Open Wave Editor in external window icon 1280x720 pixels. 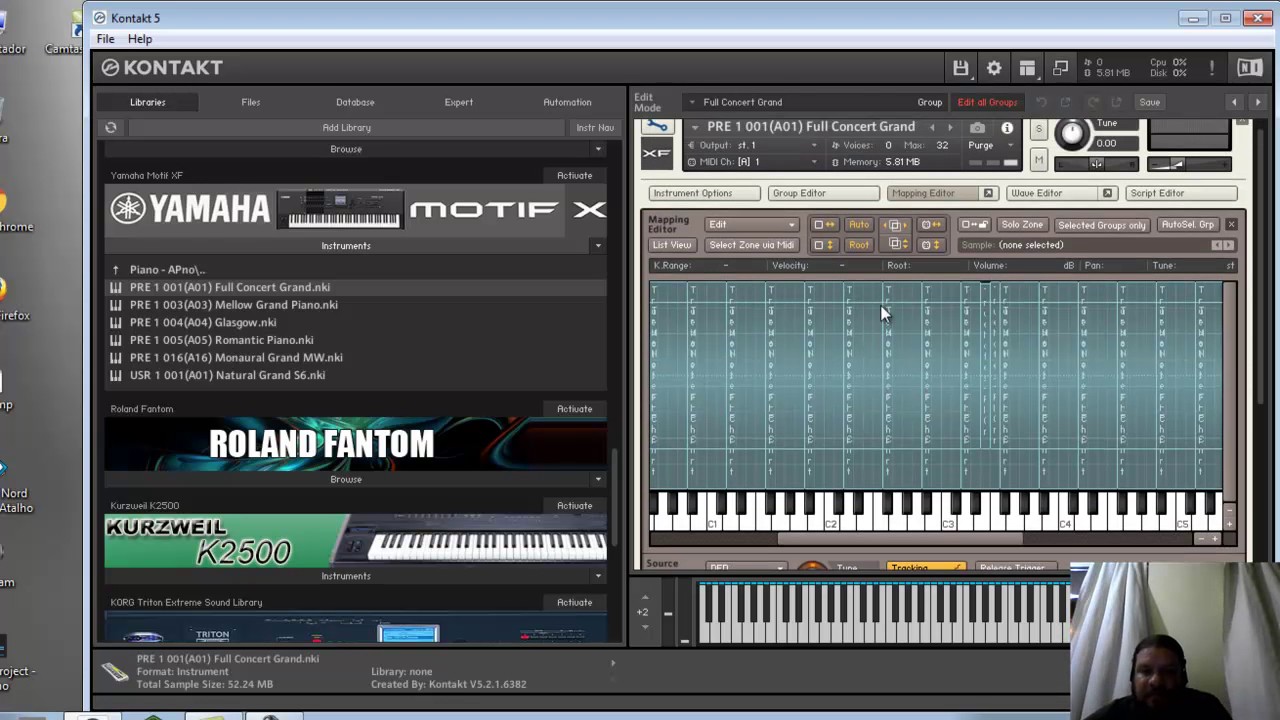[x=1107, y=193]
